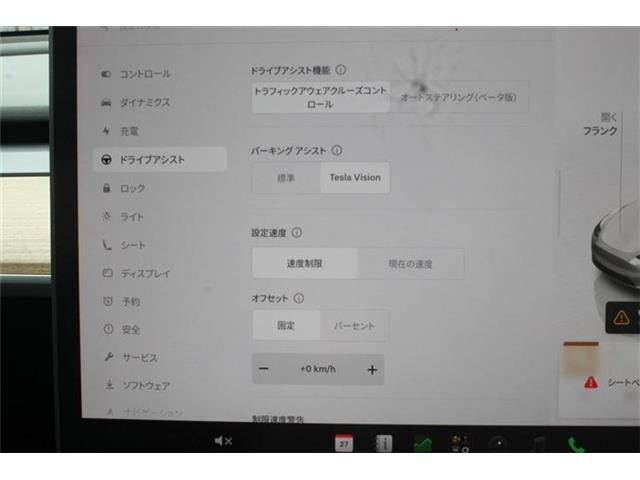Open the ライト settings section
The width and height of the screenshot is (640, 480).
click(x=132, y=217)
